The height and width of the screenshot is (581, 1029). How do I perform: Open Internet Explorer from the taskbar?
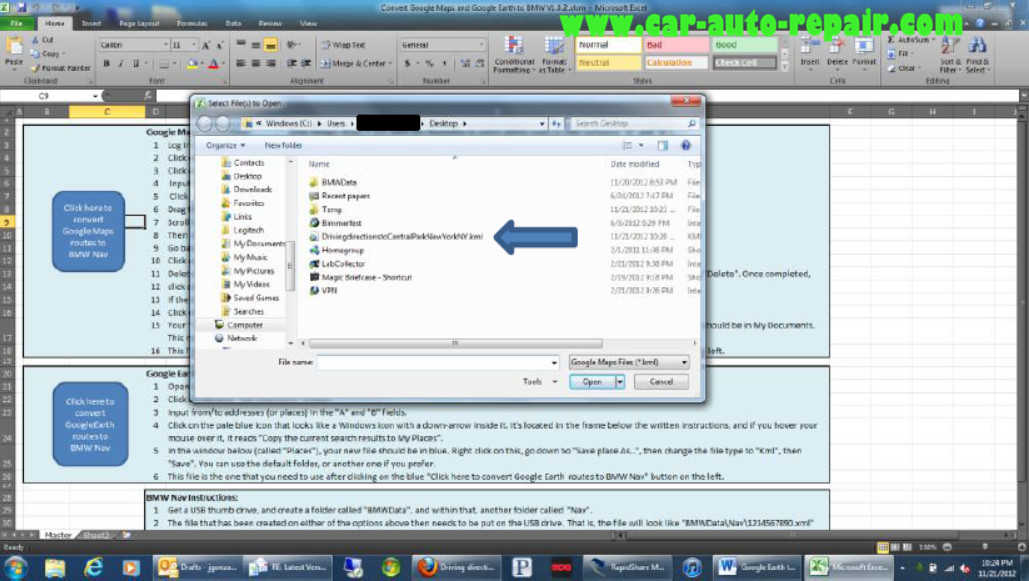[93, 567]
